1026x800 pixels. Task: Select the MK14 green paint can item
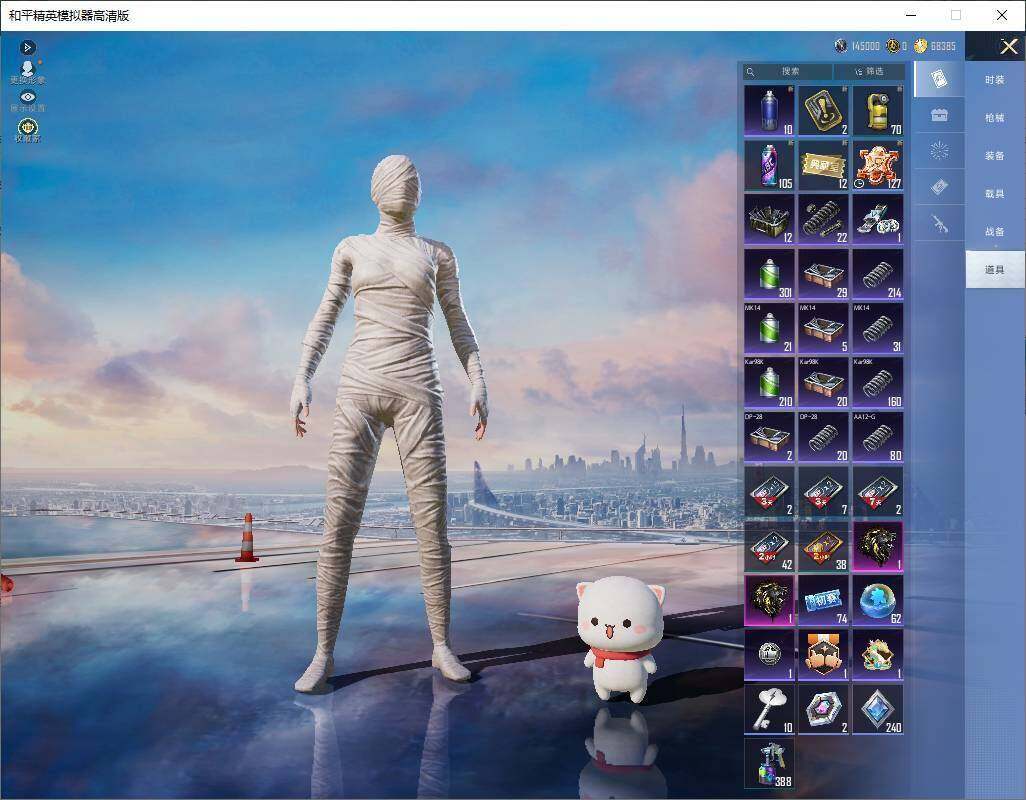770,329
